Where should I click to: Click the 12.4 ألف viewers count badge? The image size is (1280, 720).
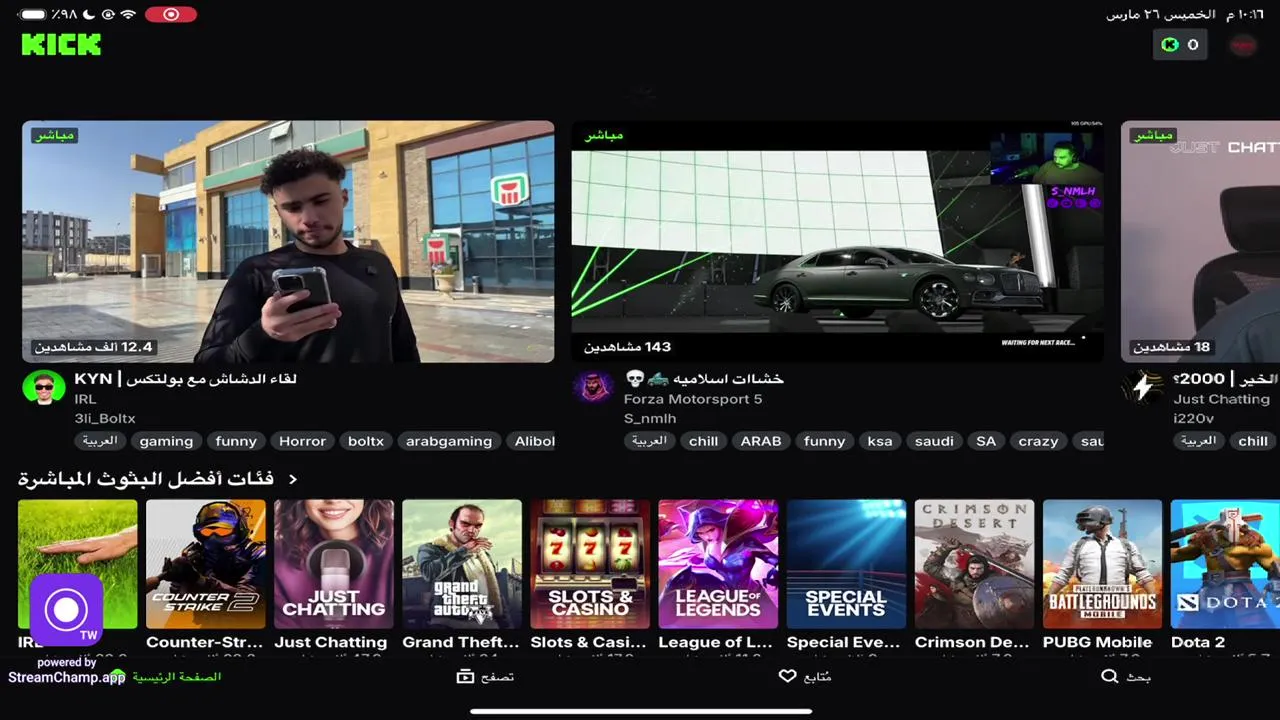click(x=94, y=347)
